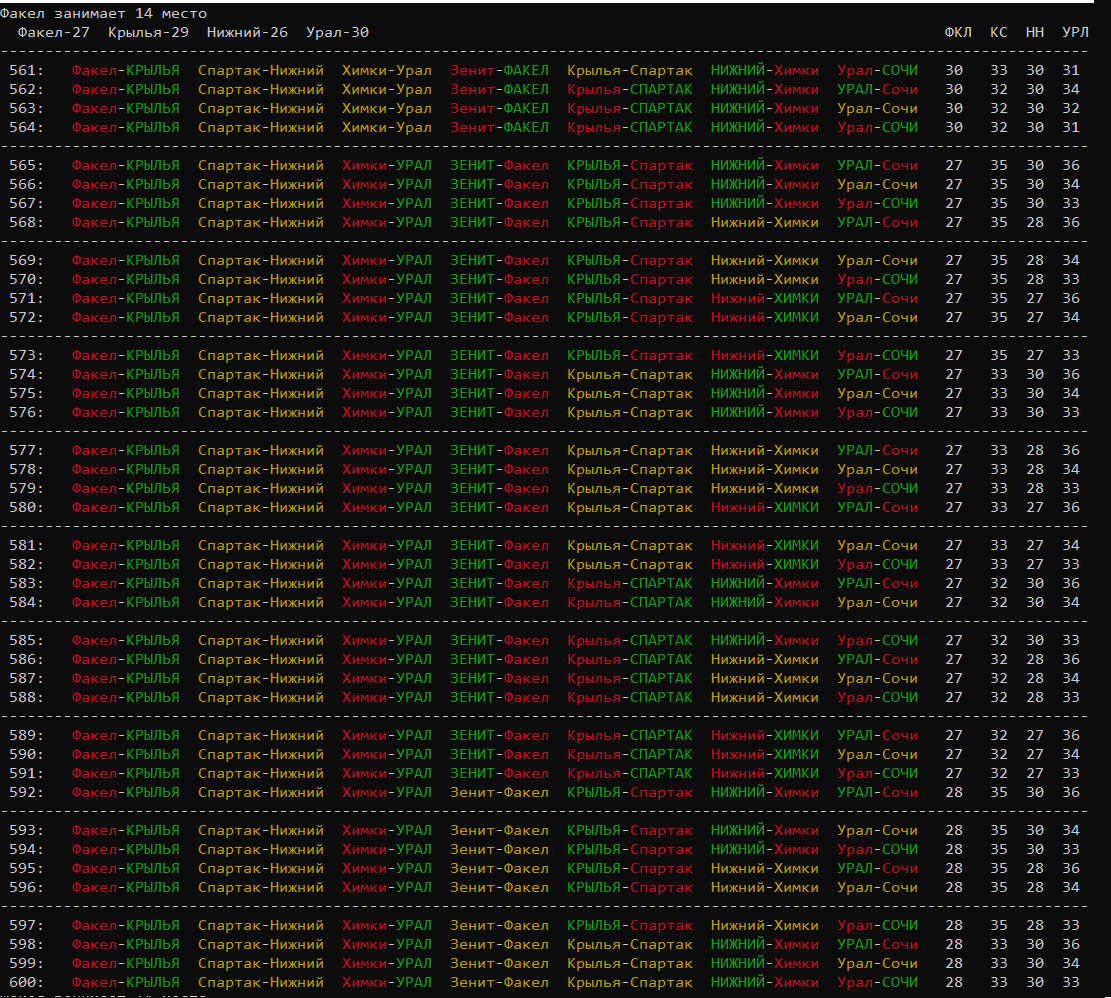This screenshot has width=1111, height=998.
Task: Select 'КРЫЛЬЯ-Спартак' in row 594
Action: pos(630,849)
